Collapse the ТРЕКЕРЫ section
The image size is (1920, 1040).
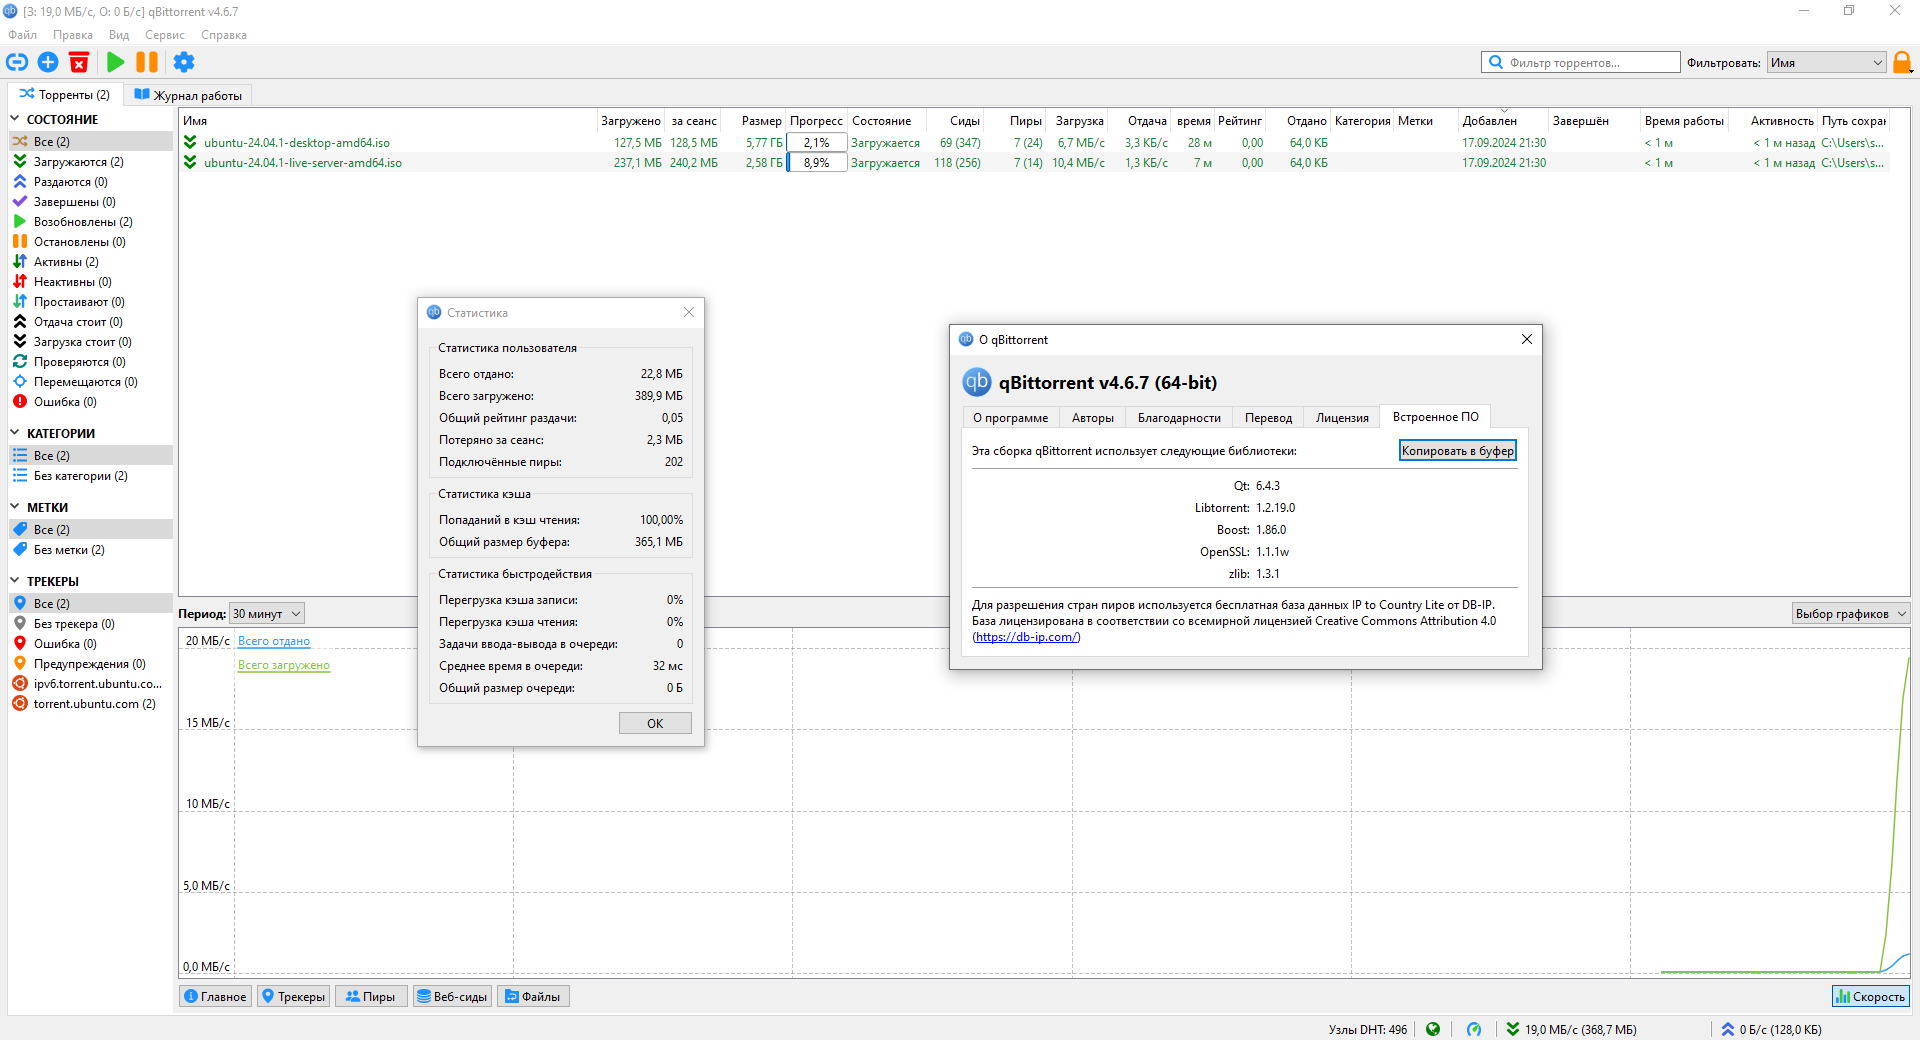click(x=15, y=581)
